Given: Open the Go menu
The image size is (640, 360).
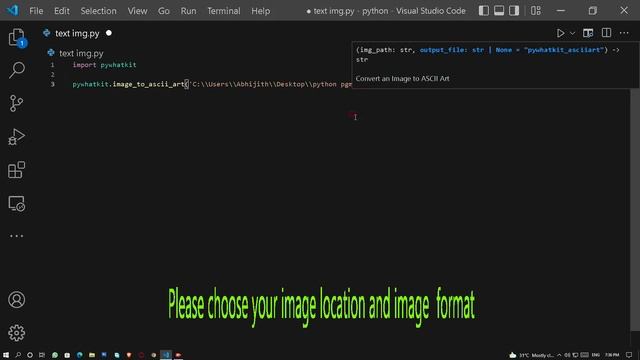Looking at the screenshot, I should tap(164, 11).
